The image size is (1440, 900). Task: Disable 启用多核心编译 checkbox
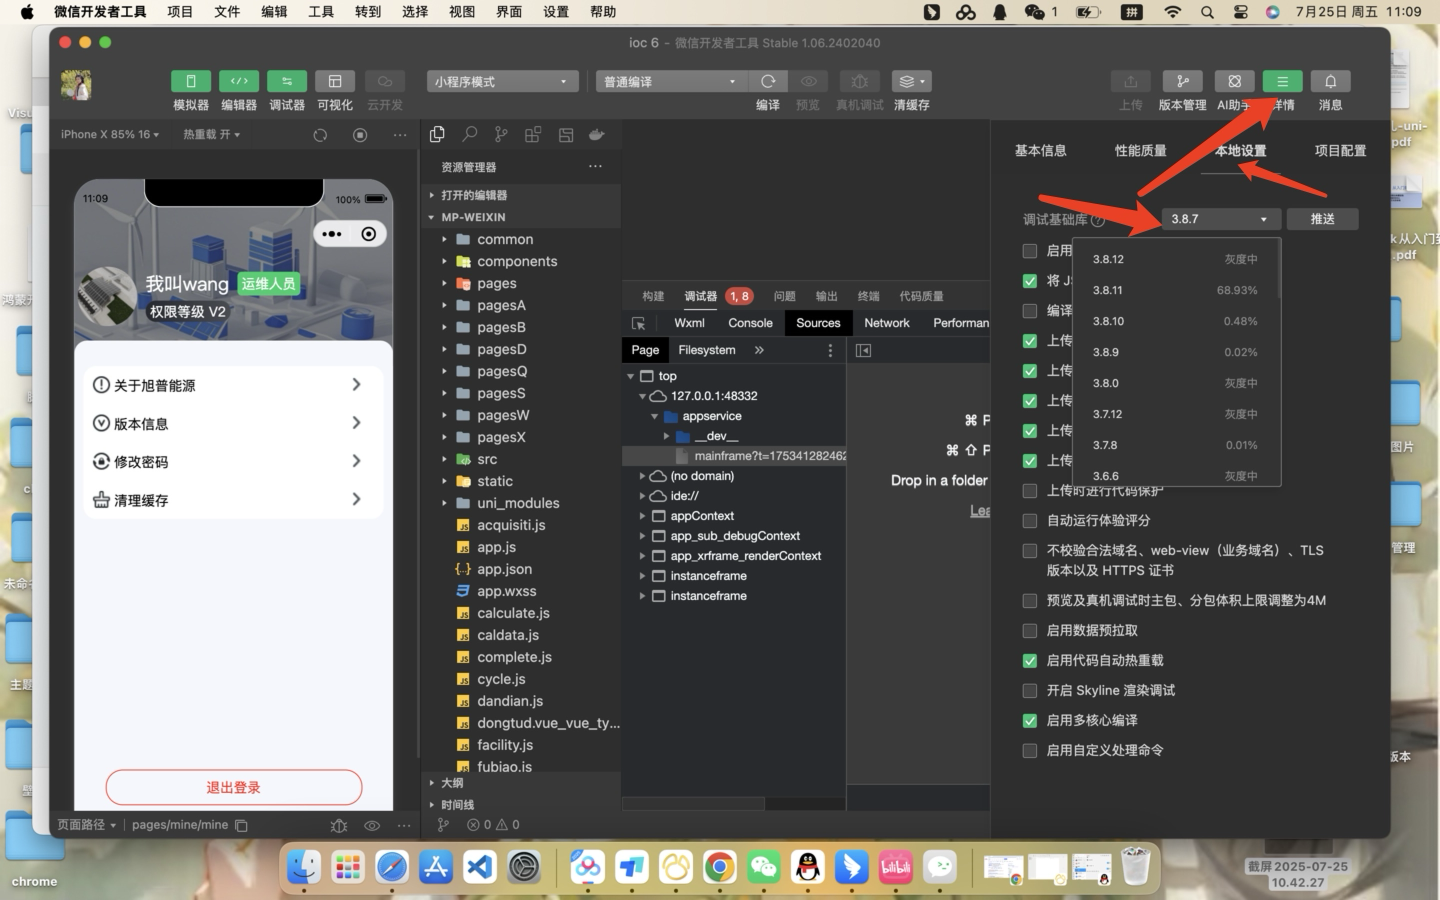click(1030, 720)
